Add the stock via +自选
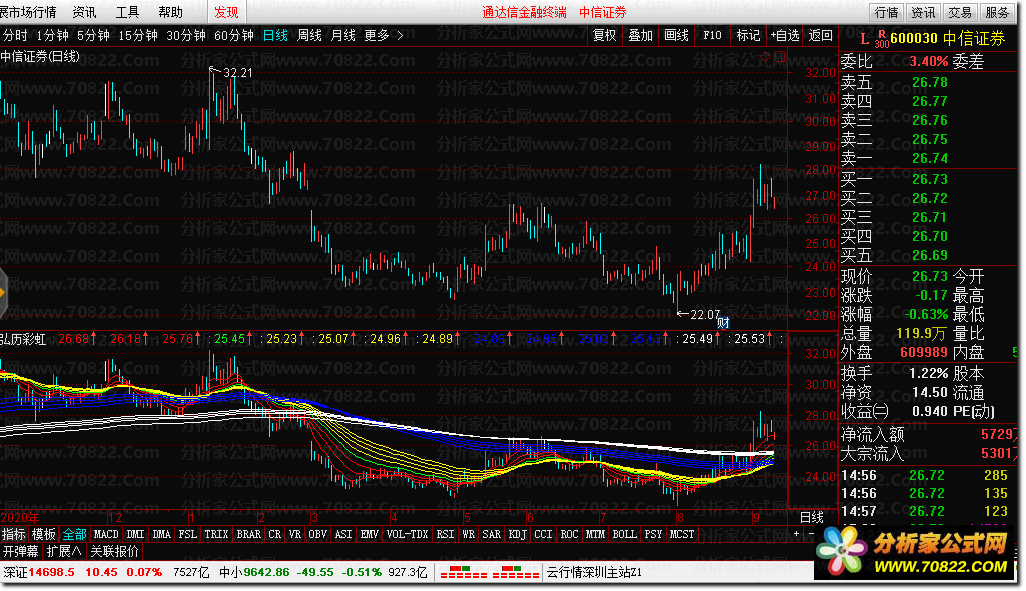This screenshot has height=591, width=1026. [785, 35]
